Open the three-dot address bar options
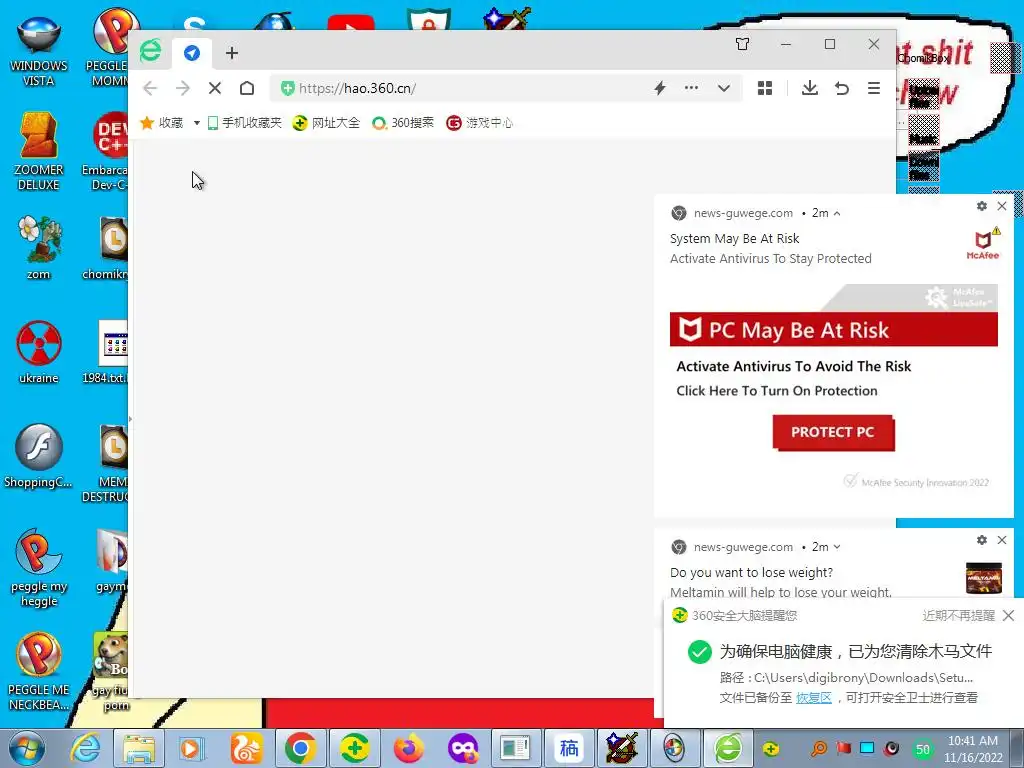The width and height of the screenshot is (1024, 768). 691,88
